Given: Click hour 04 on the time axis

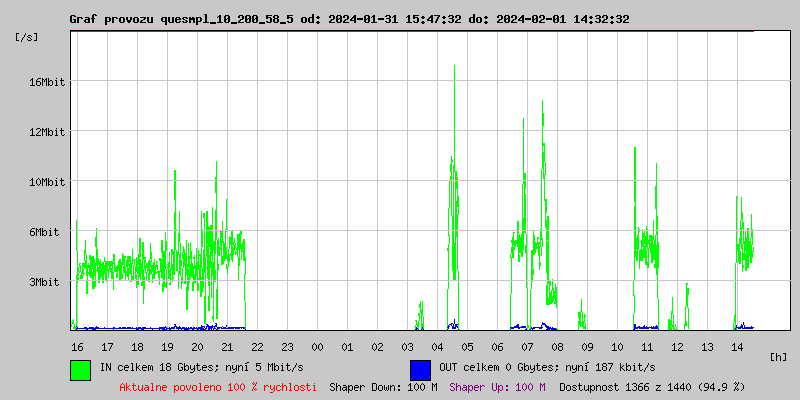Looking at the screenshot, I should click(437, 346).
